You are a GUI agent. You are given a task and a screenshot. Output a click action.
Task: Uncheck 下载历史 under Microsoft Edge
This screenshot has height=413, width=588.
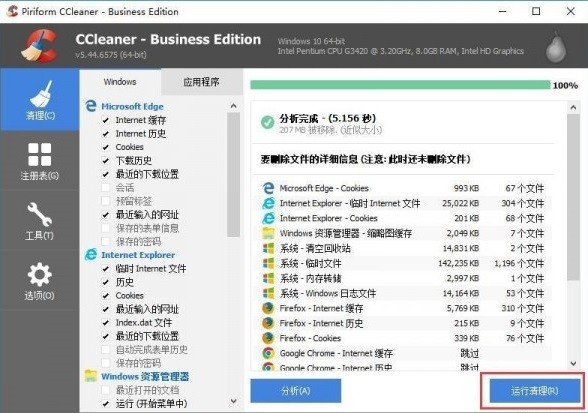pos(106,161)
